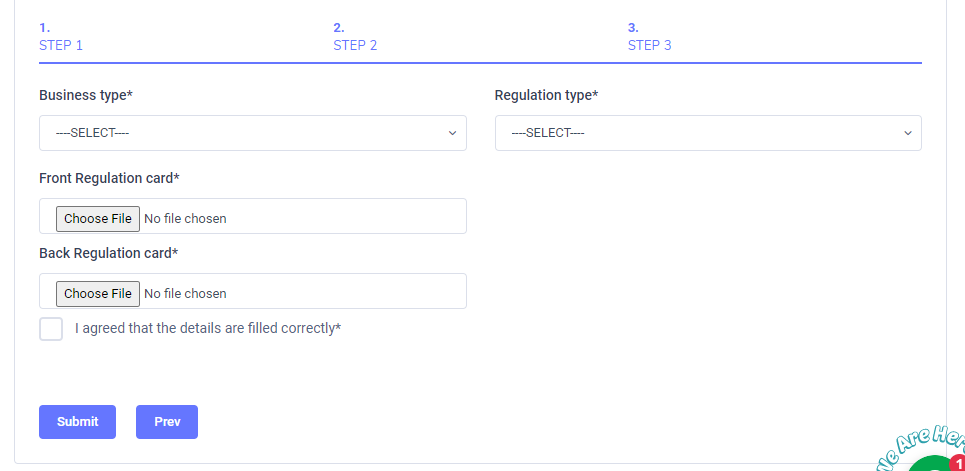Choose File for Front Regulation card
This screenshot has height=471, width=965.
coord(98,218)
